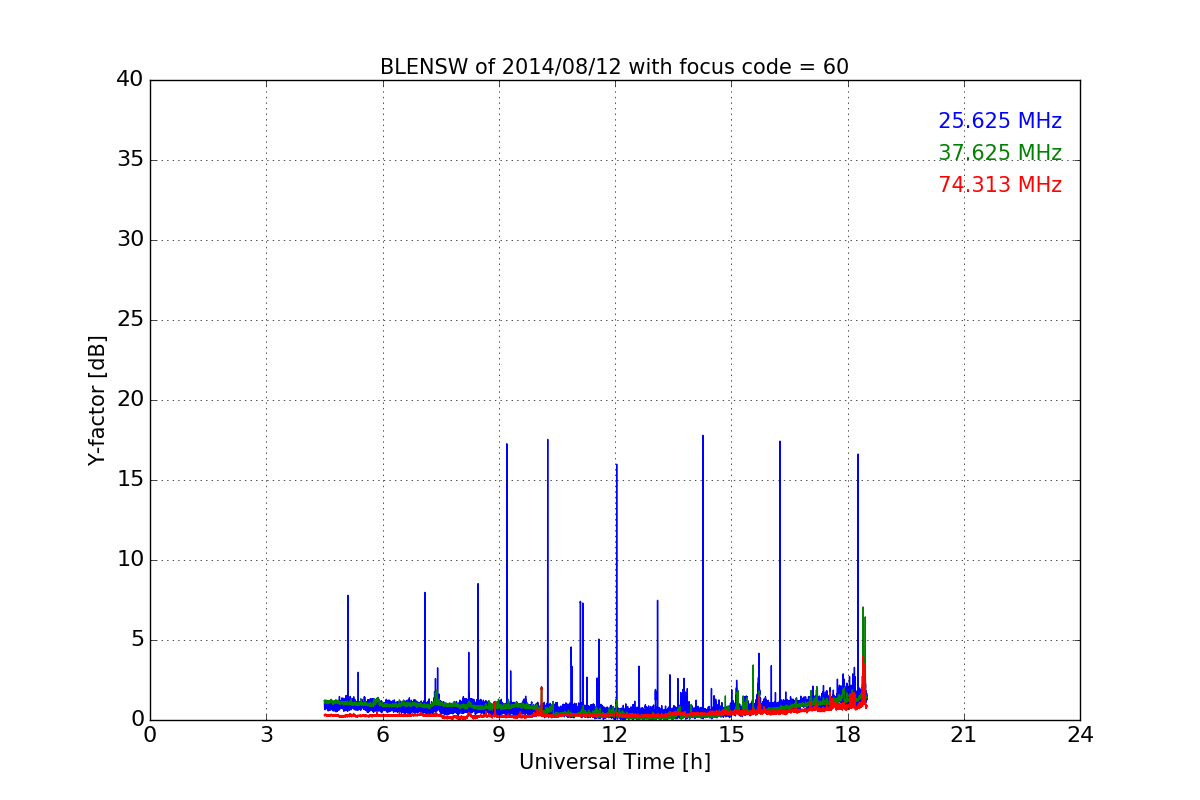Click the tallest blue spike peak just after 14 h
Viewport: 1200px width, 800px height.
click(703, 436)
